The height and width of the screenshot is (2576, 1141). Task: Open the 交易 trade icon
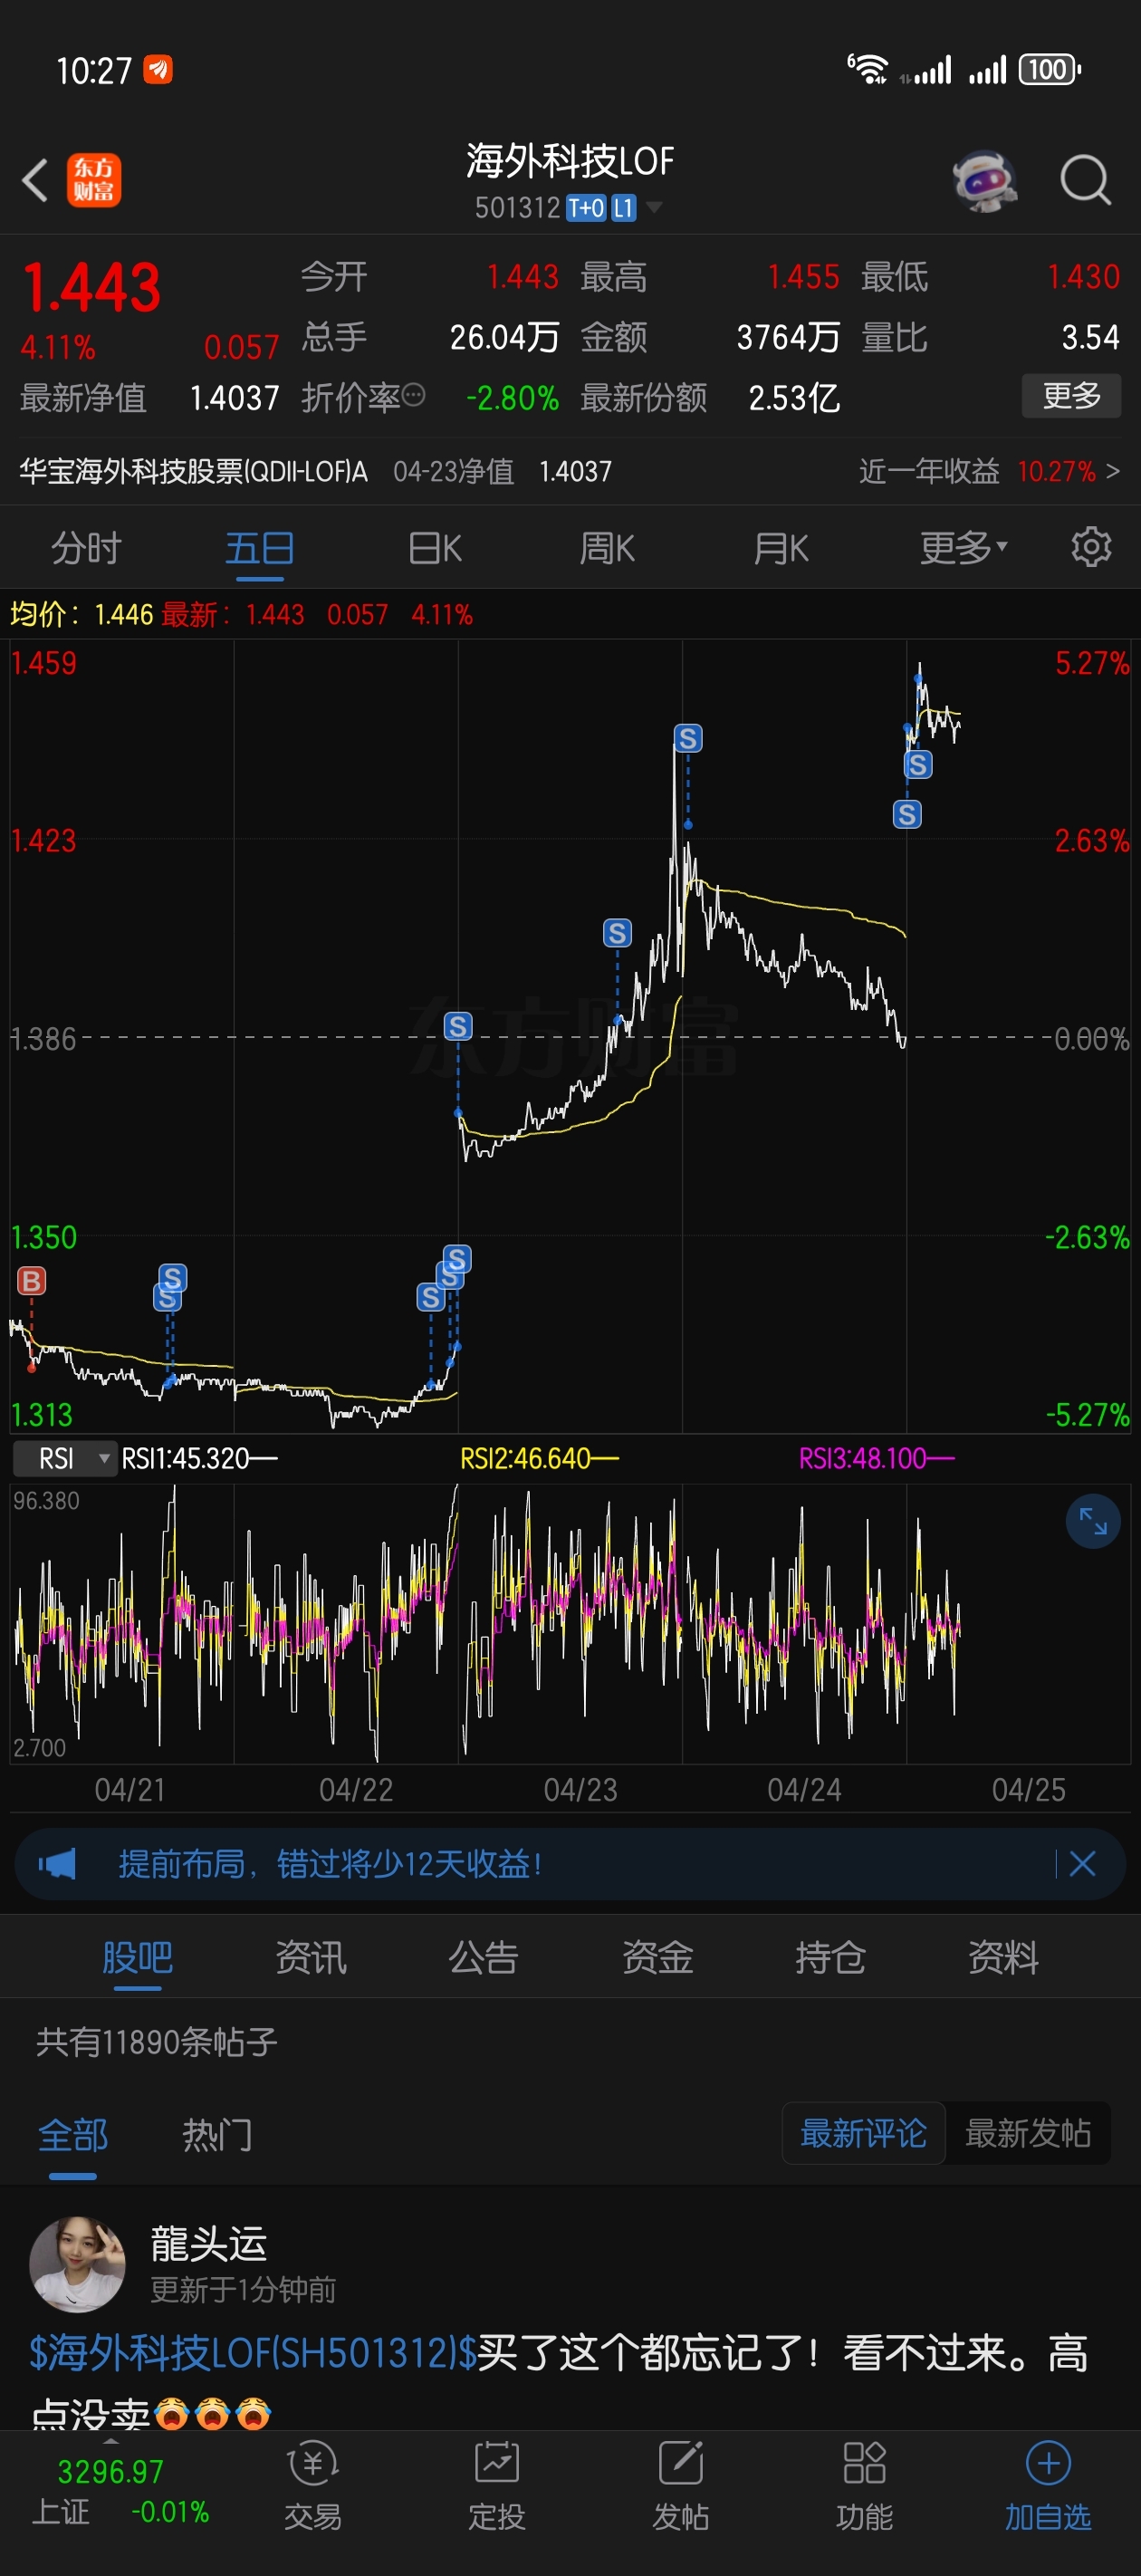(313, 2485)
